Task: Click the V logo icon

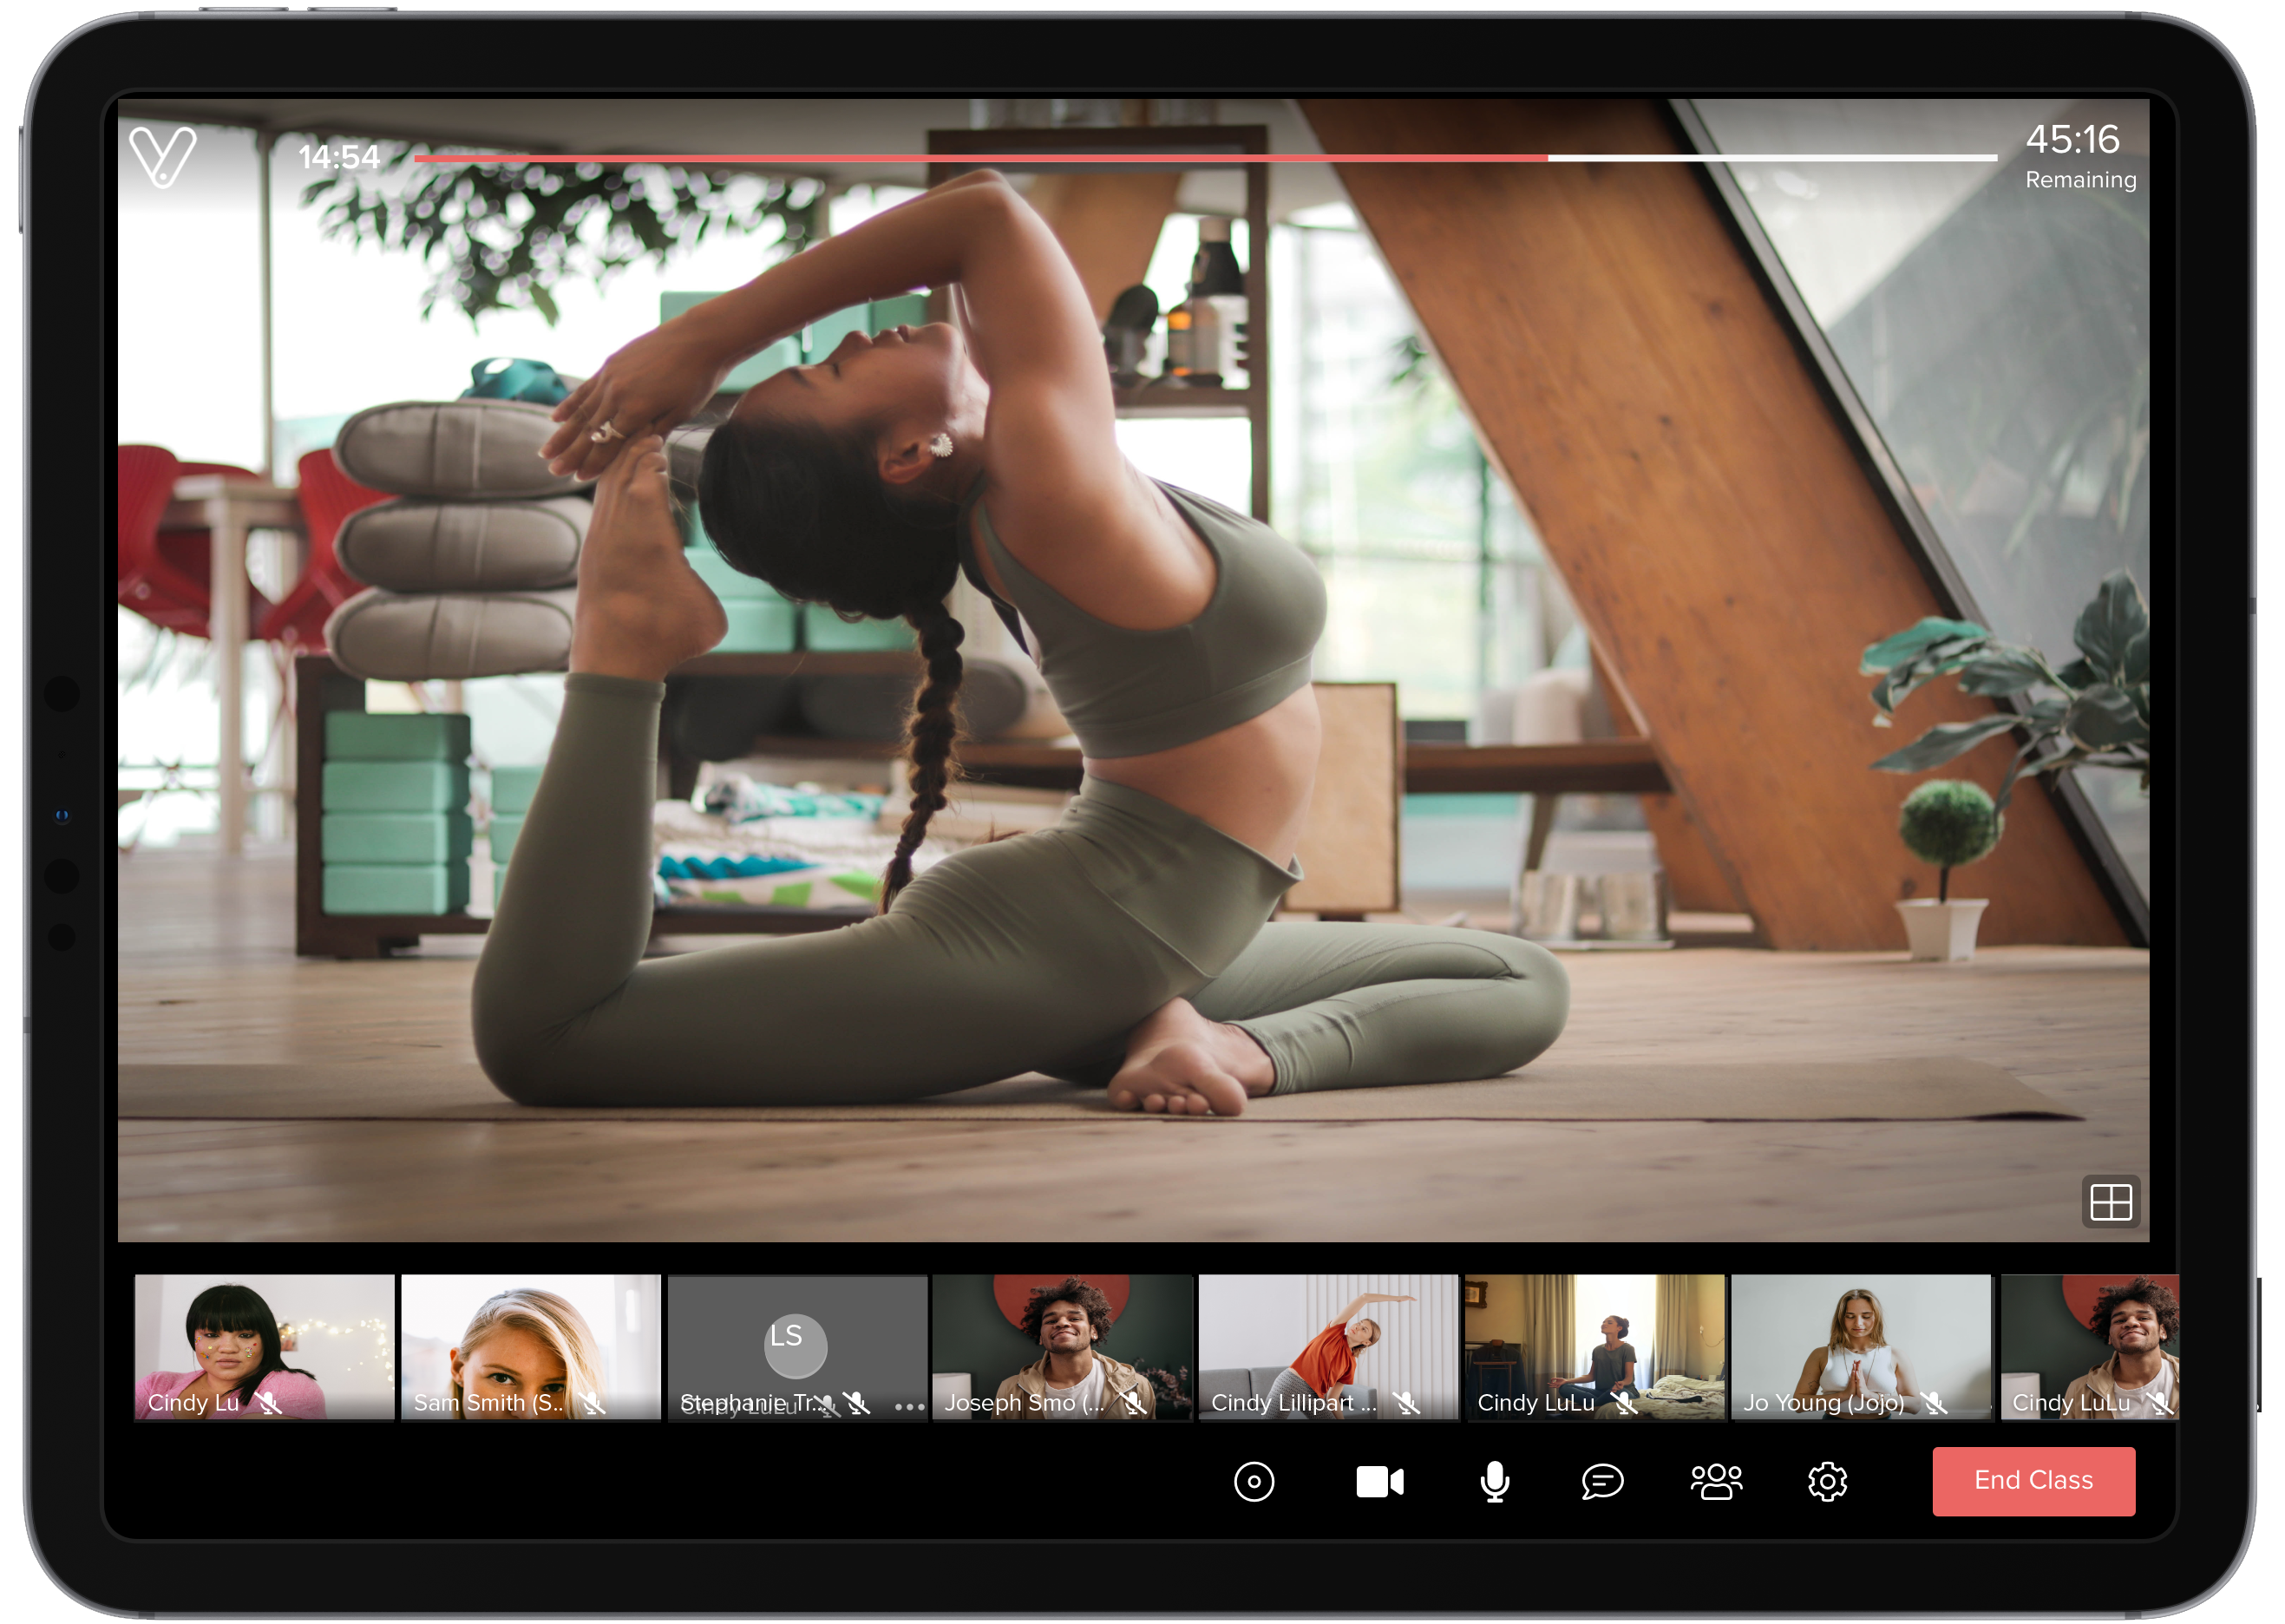Action: (x=162, y=156)
